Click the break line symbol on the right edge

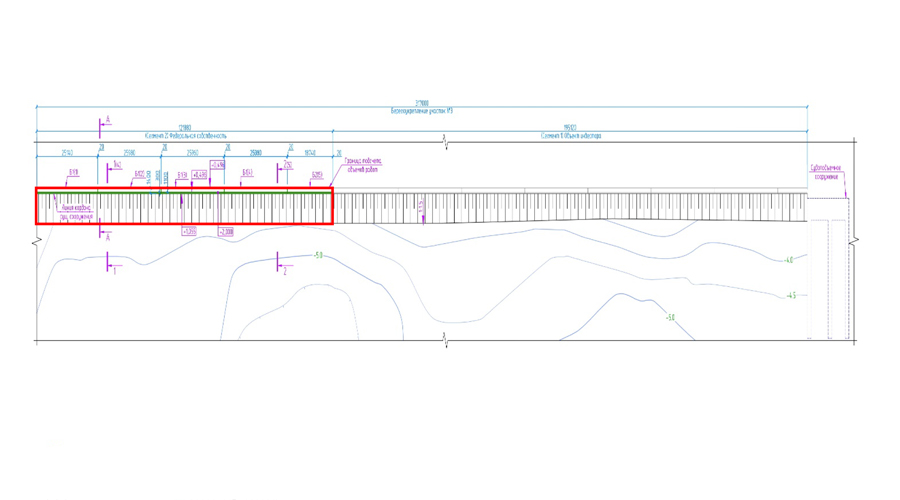[x=853, y=242]
